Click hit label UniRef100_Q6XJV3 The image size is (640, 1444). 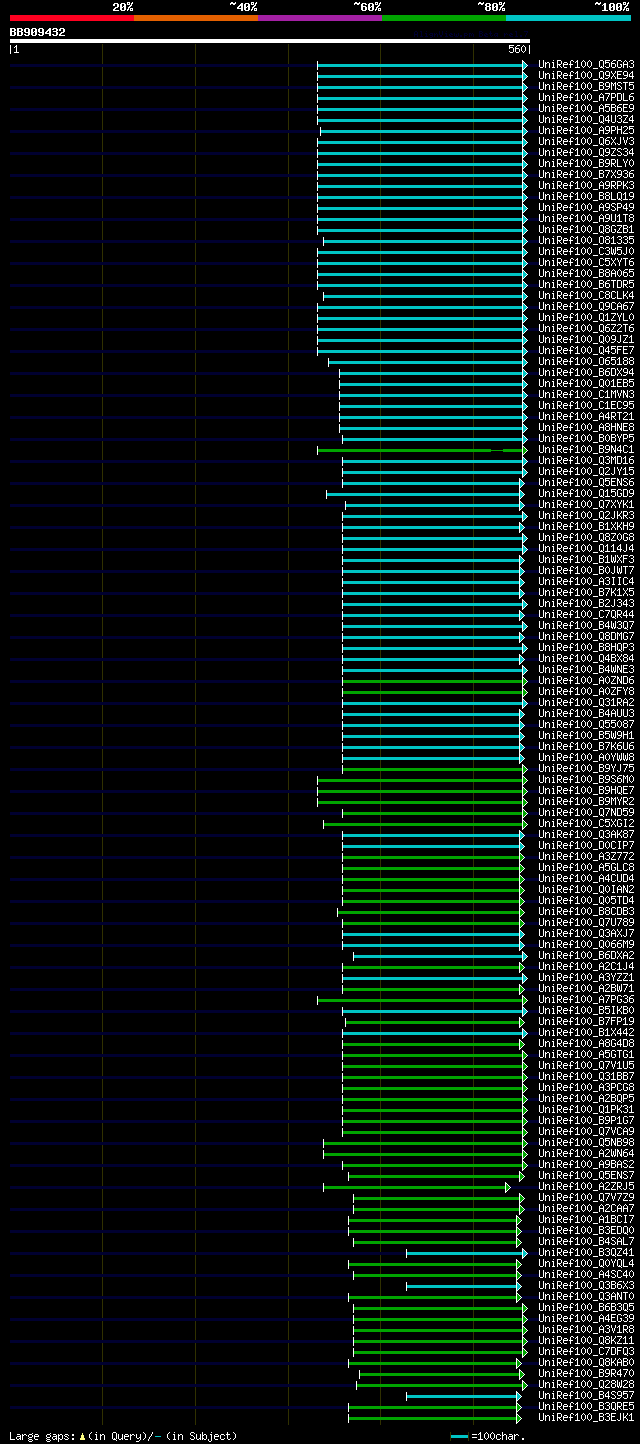[x=586, y=142]
